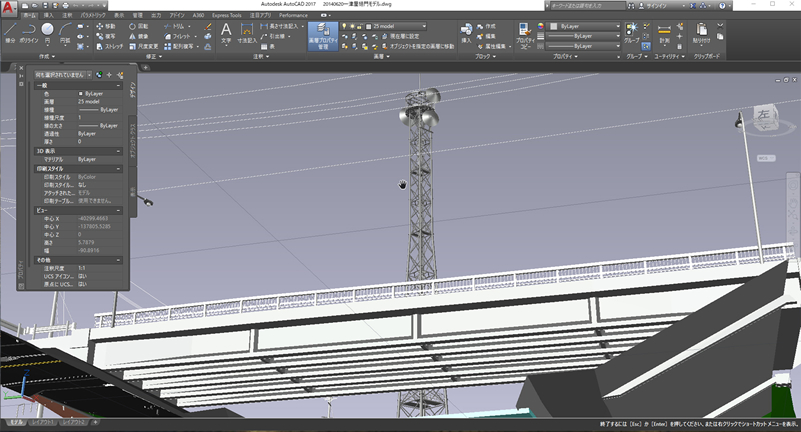Select the 円 (Circle) tool
The height and width of the screenshot is (432, 801).
coord(49,32)
